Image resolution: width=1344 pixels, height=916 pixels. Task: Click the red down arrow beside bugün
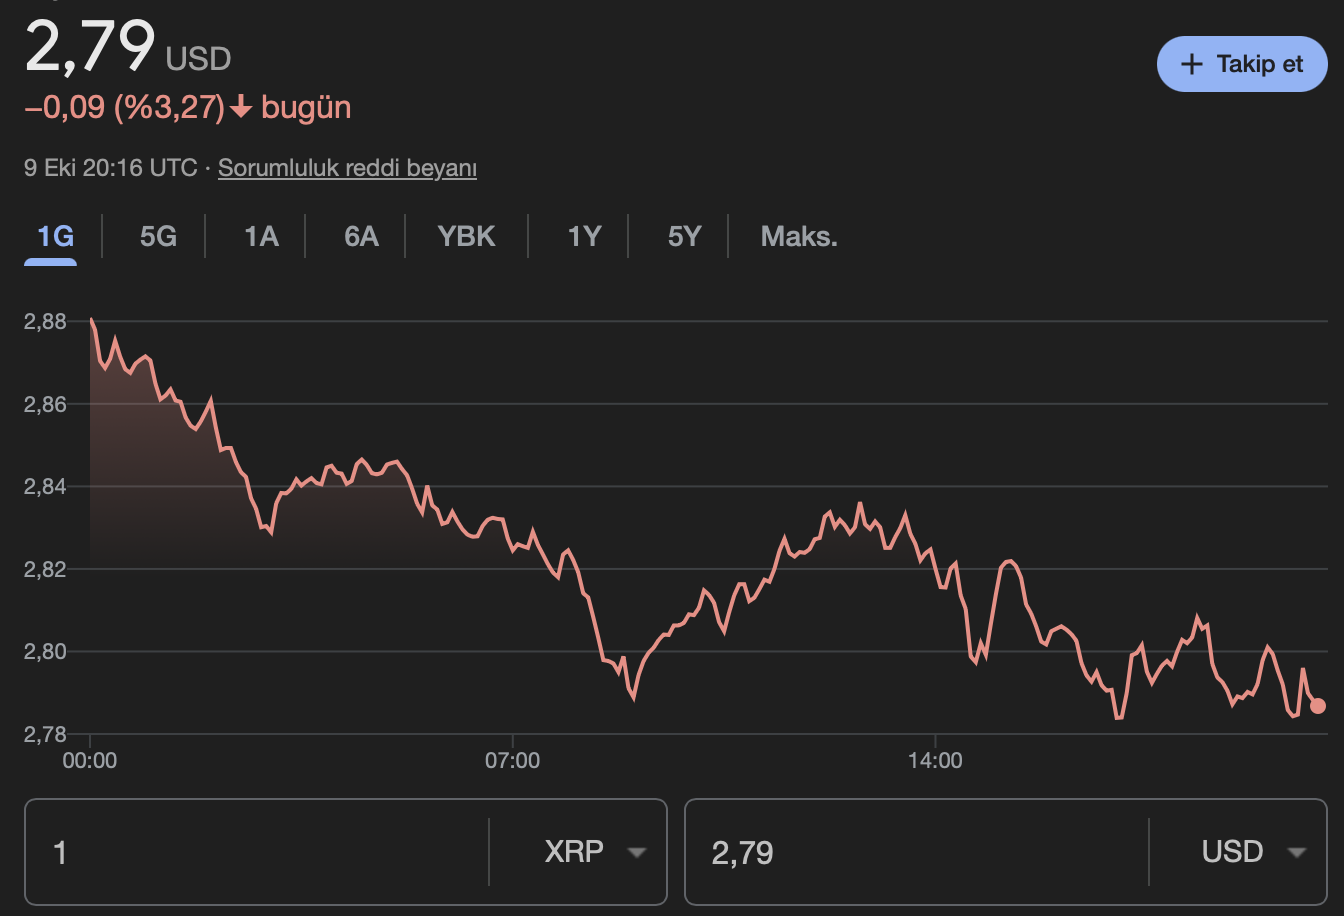[241, 107]
